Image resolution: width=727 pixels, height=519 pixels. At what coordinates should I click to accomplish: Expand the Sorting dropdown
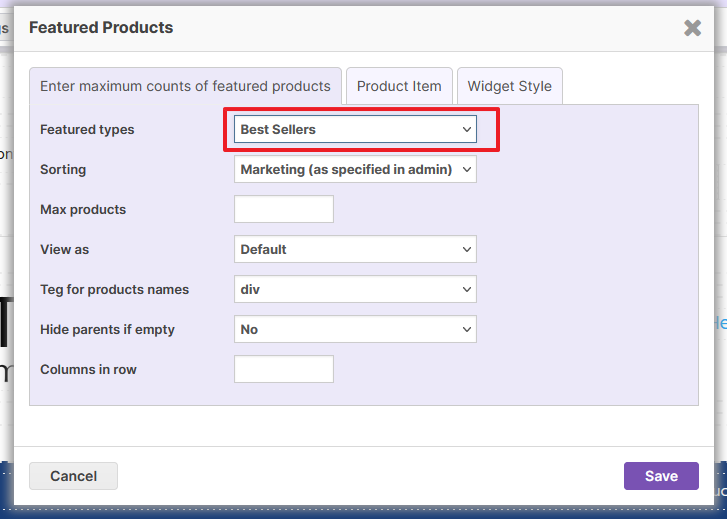[x=355, y=169]
